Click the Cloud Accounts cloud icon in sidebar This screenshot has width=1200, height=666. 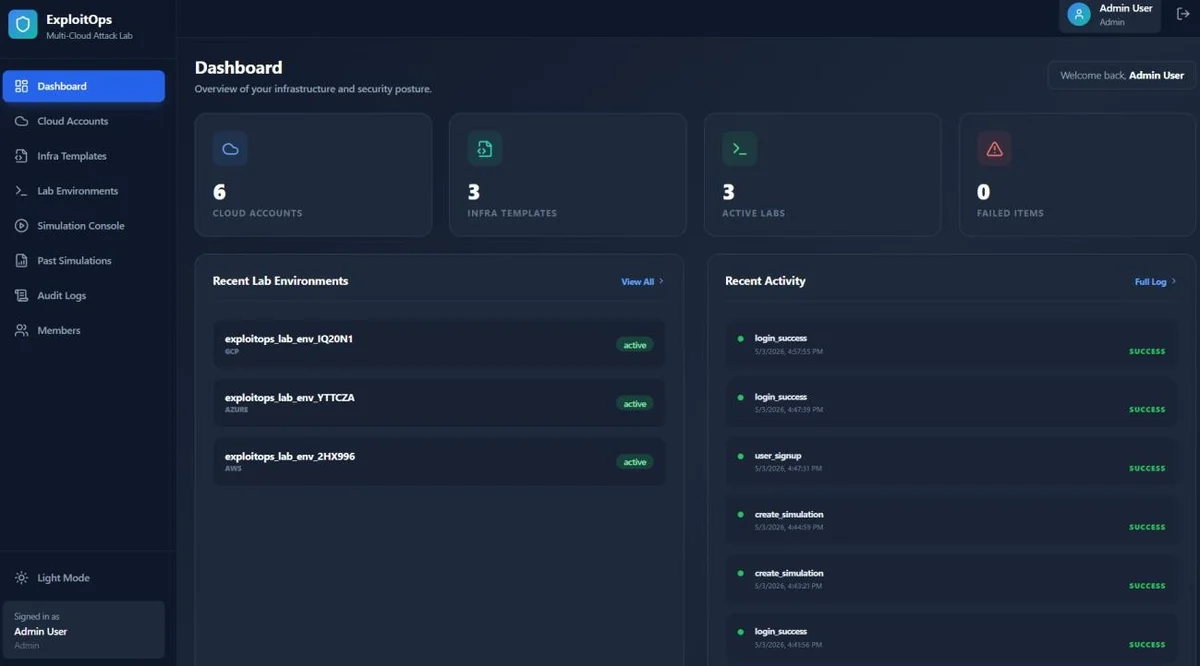click(x=22, y=121)
